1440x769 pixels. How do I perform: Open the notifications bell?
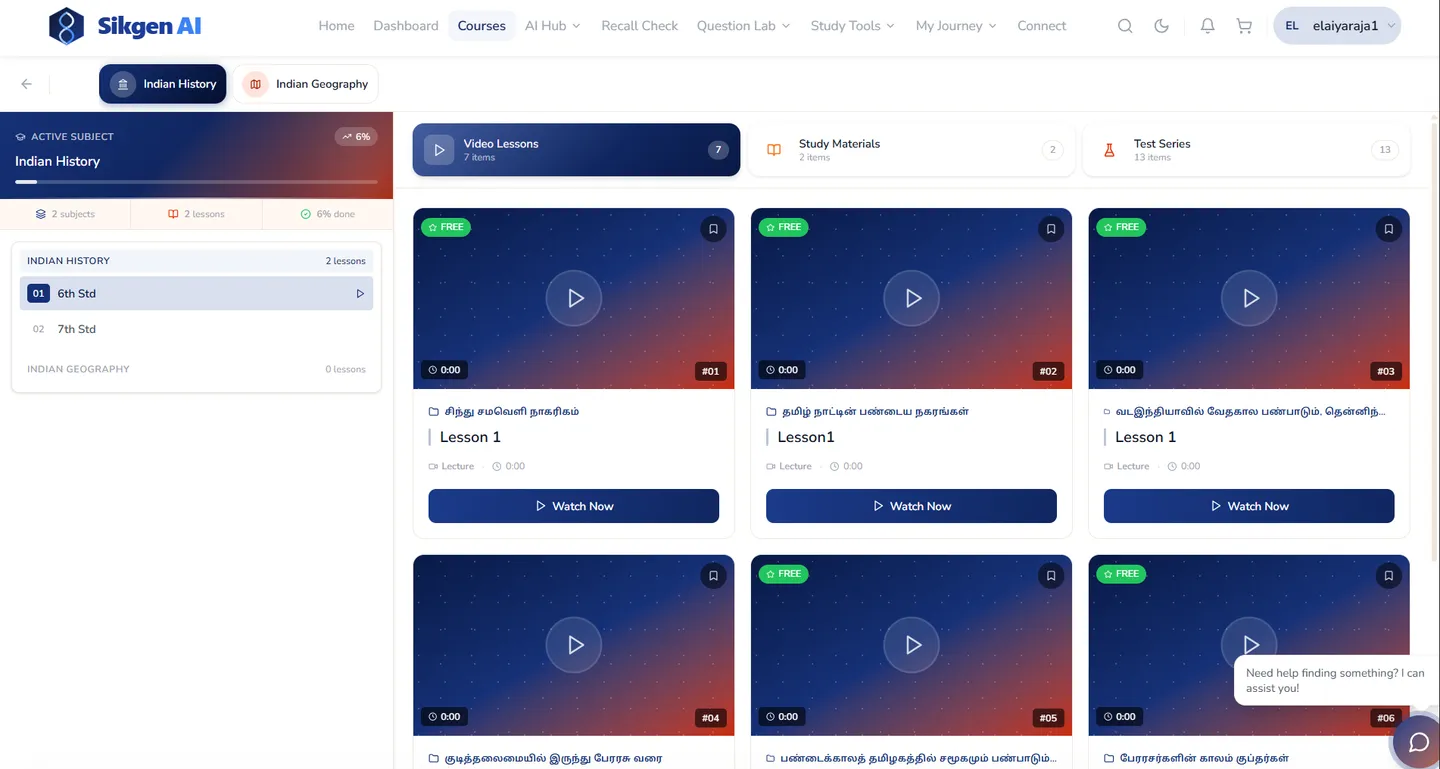pos(1208,26)
